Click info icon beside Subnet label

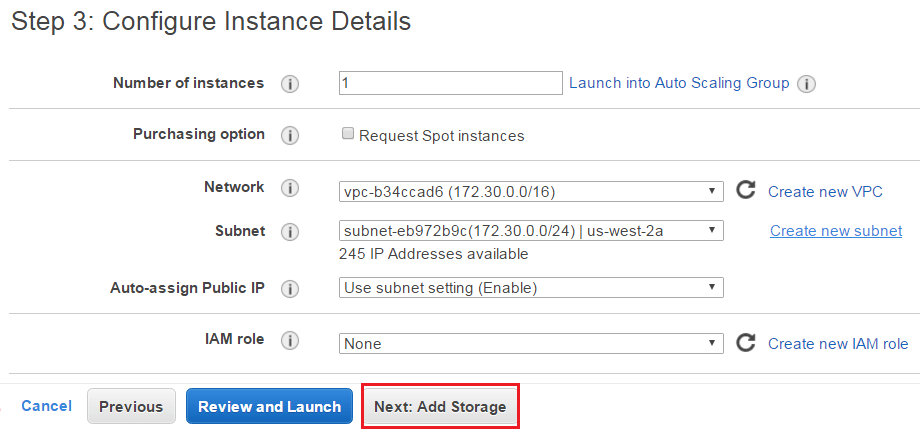[x=290, y=232]
